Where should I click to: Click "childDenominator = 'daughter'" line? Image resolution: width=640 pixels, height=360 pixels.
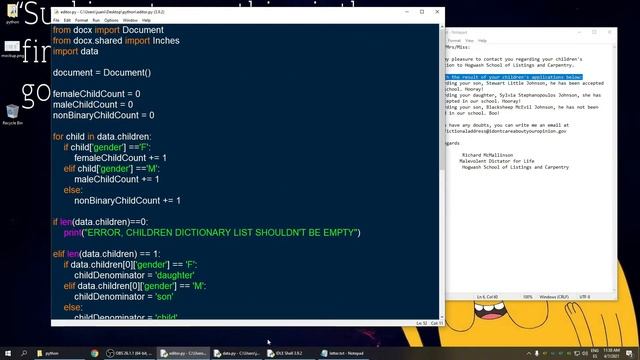134,275
